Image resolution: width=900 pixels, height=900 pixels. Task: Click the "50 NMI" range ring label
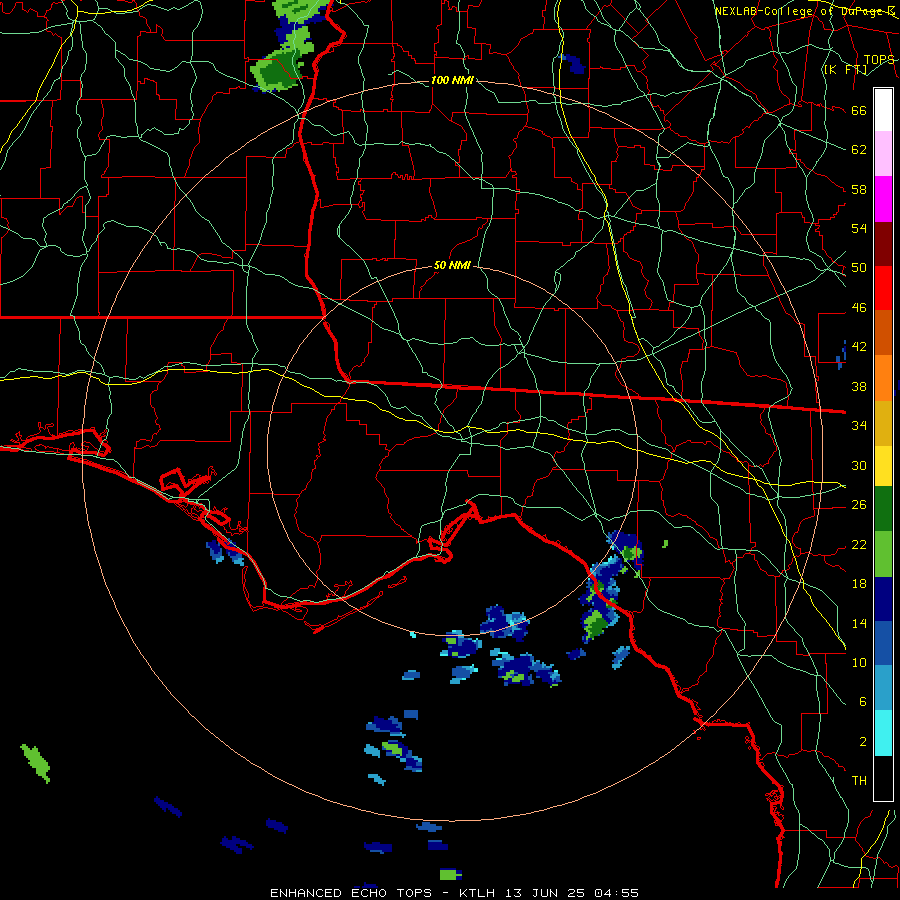452,265
